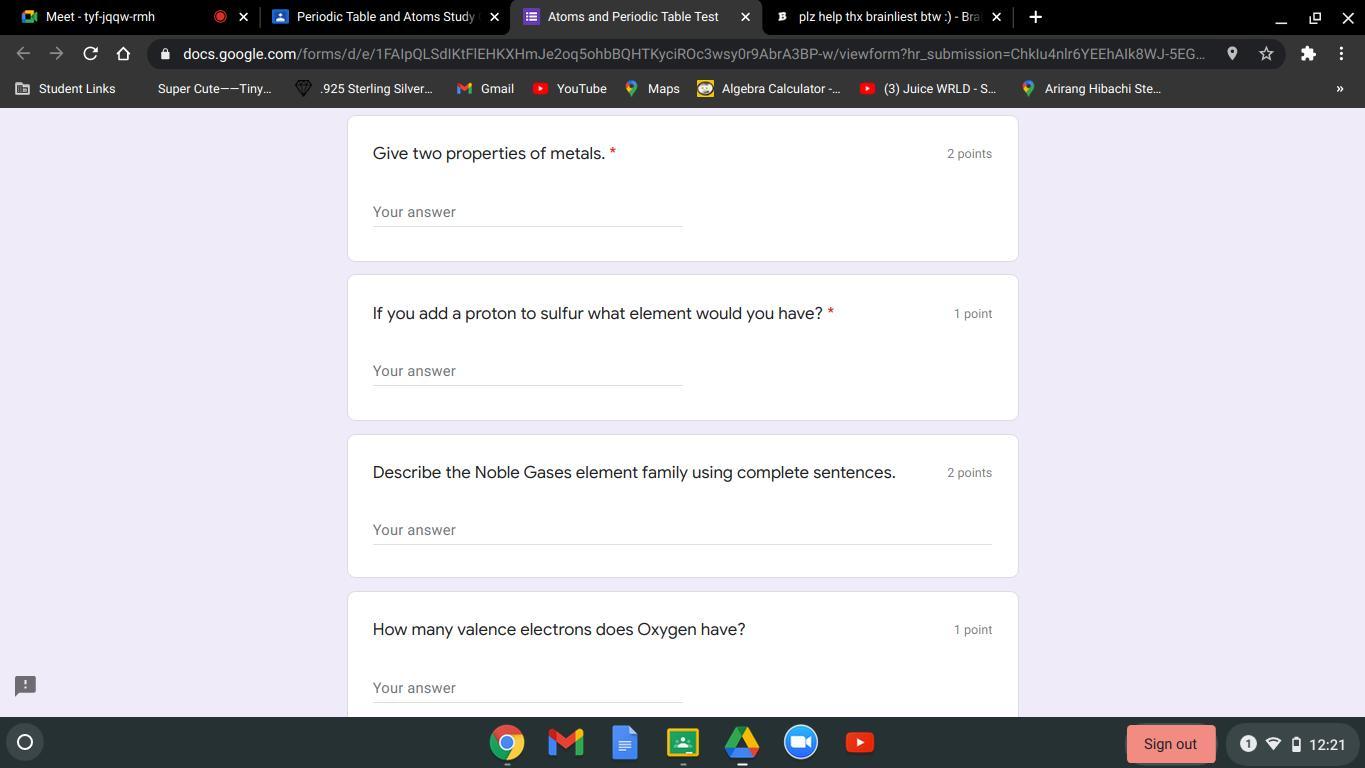
Task: Open the battery status icon
Action: 1296,744
